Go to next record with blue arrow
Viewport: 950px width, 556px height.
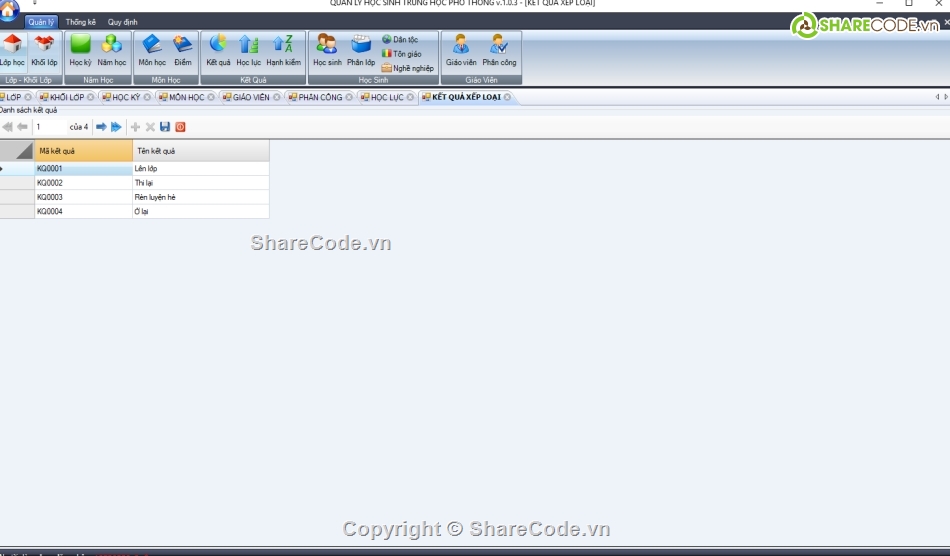point(101,127)
